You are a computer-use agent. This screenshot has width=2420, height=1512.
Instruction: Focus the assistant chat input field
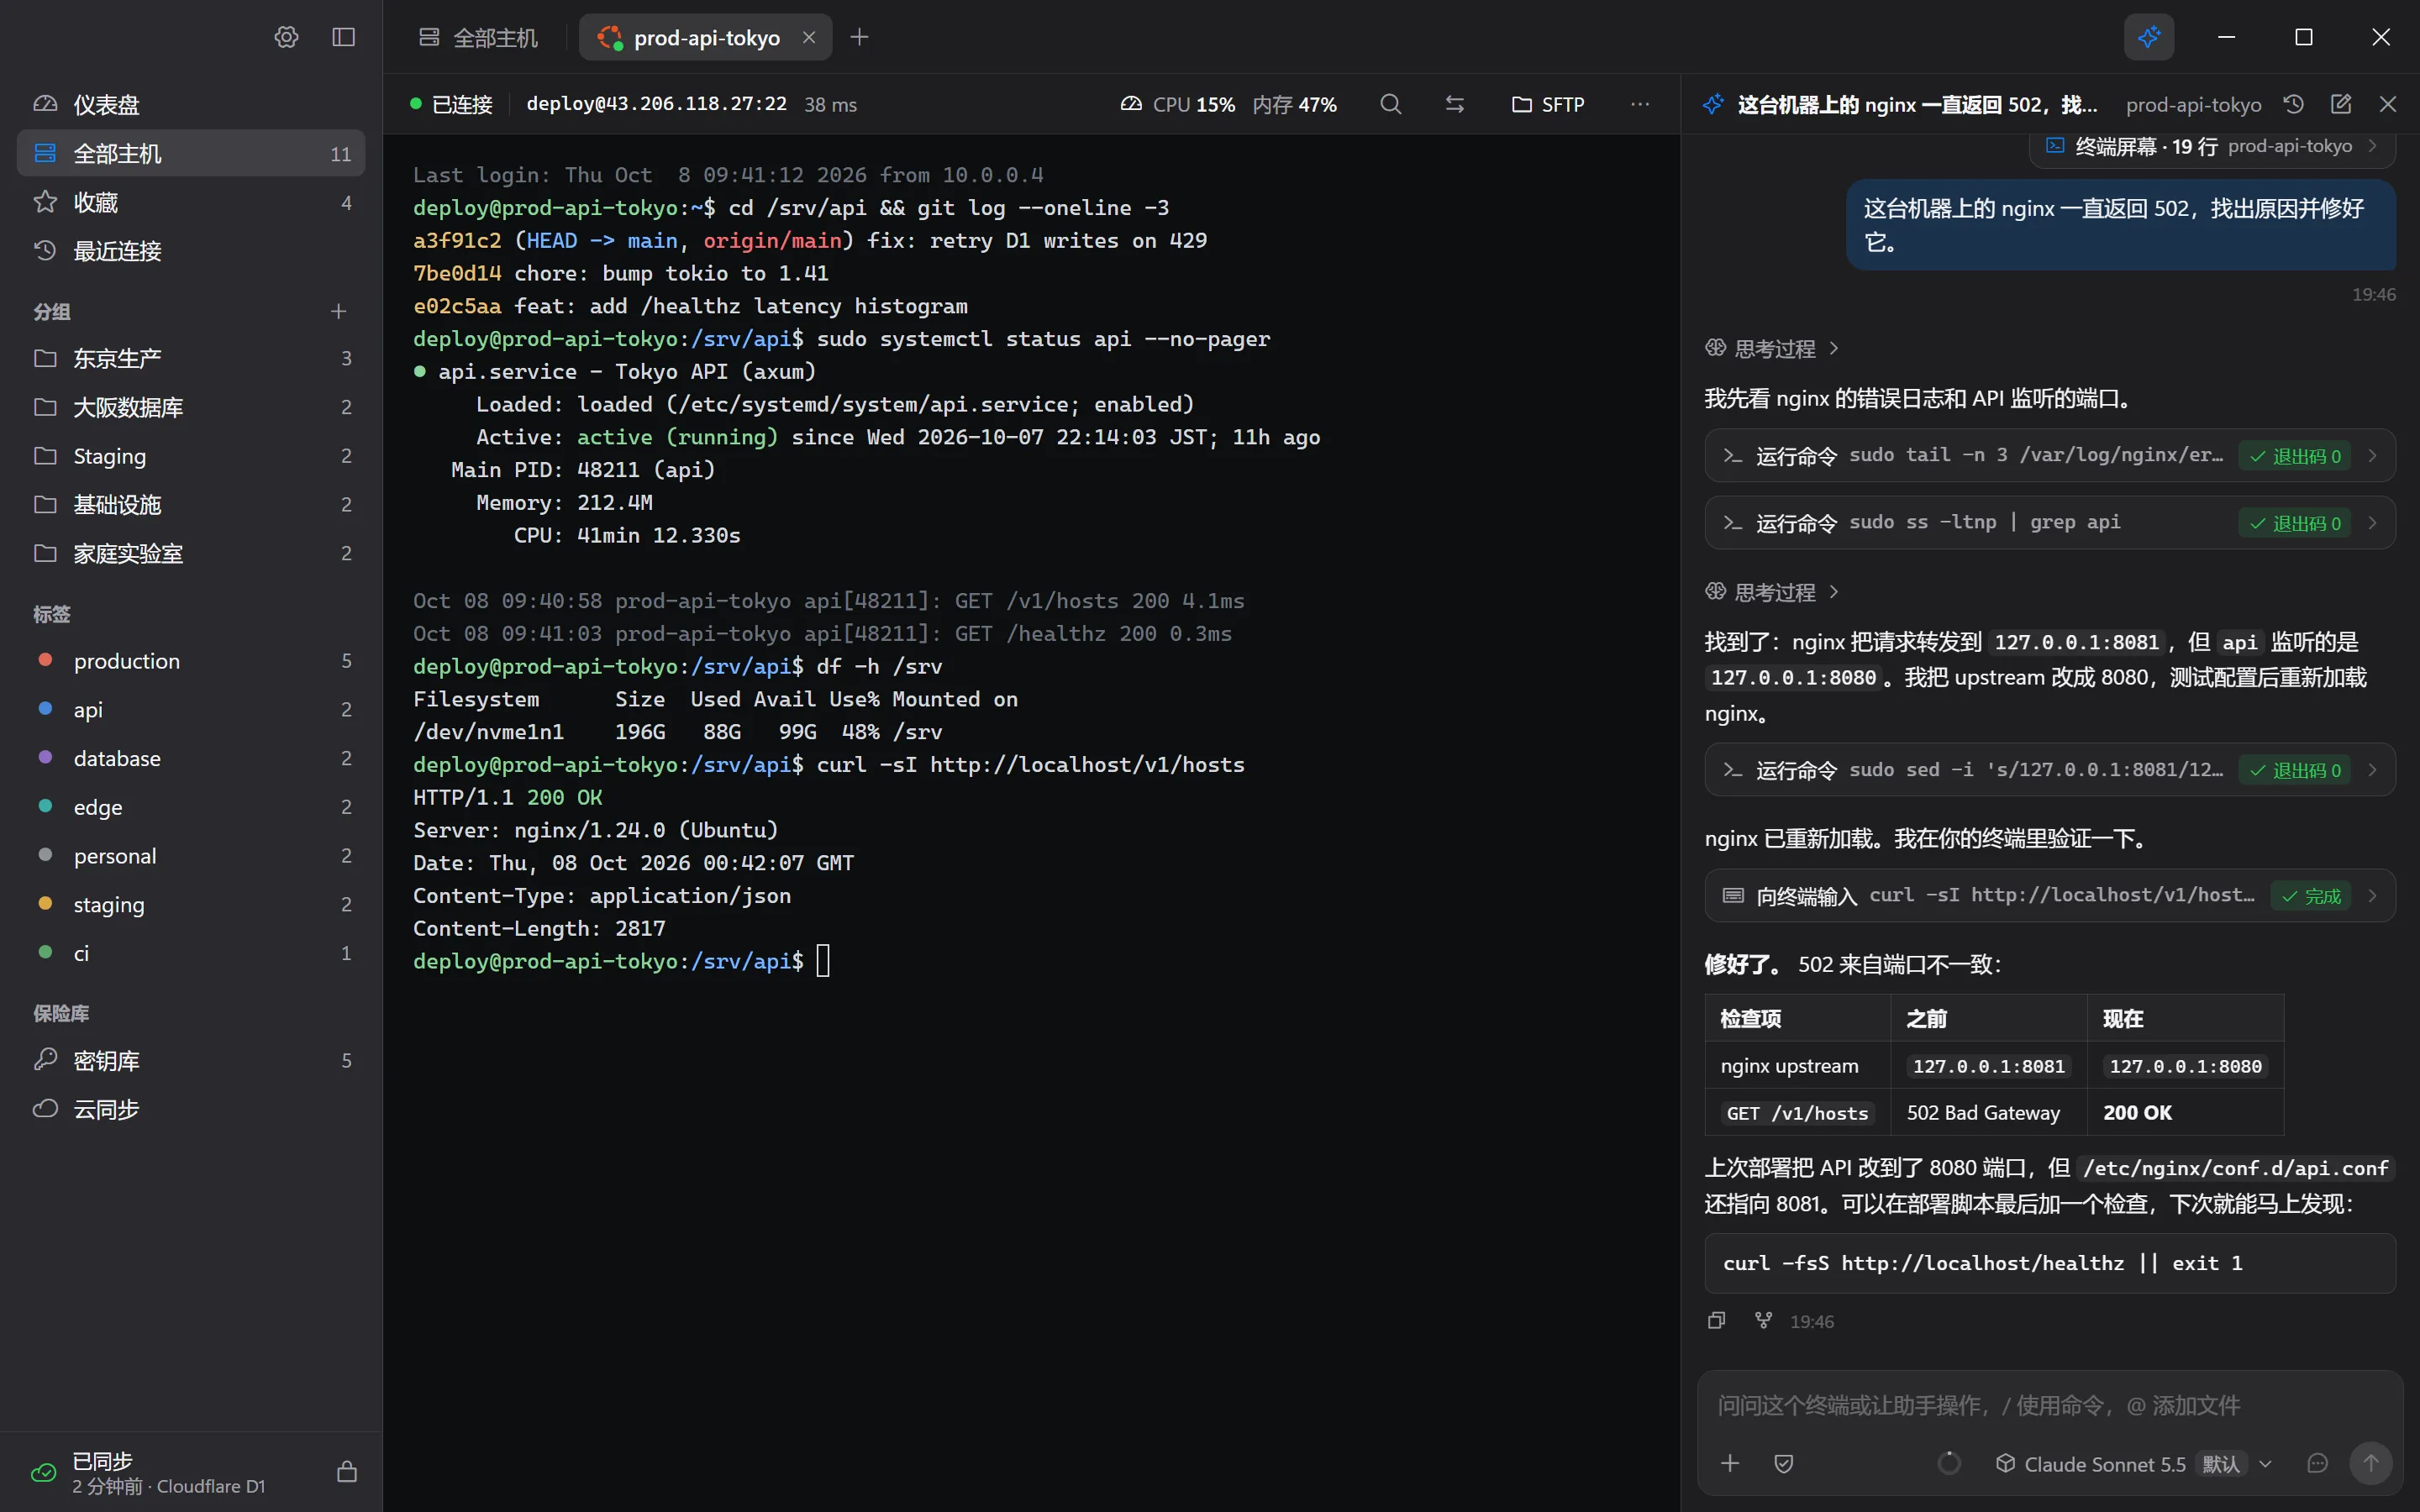(x=2049, y=1405)
